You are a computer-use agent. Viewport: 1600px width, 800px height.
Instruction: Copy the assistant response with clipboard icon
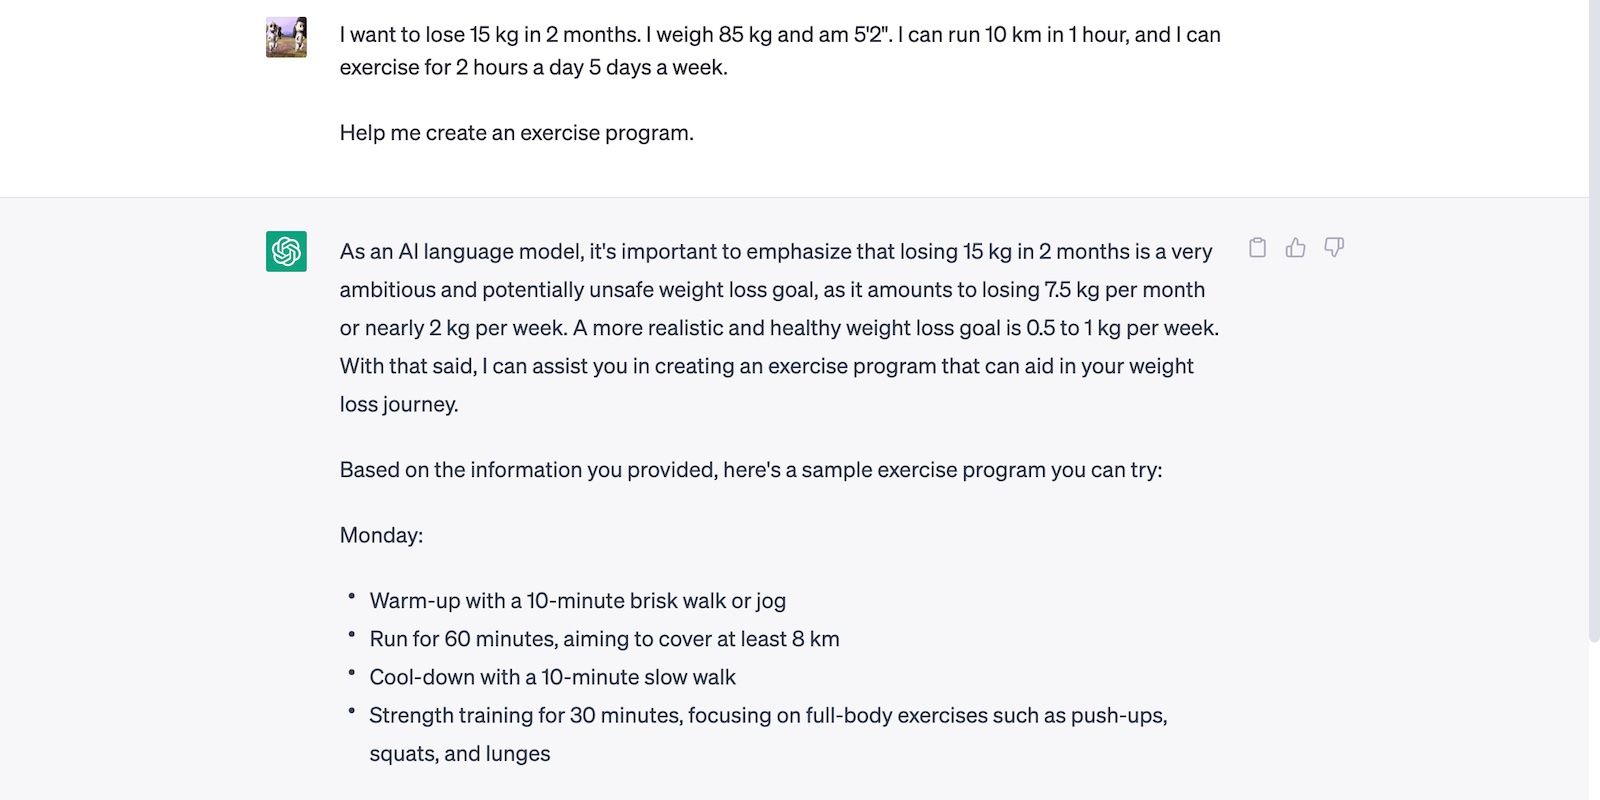click(1257, 248)
